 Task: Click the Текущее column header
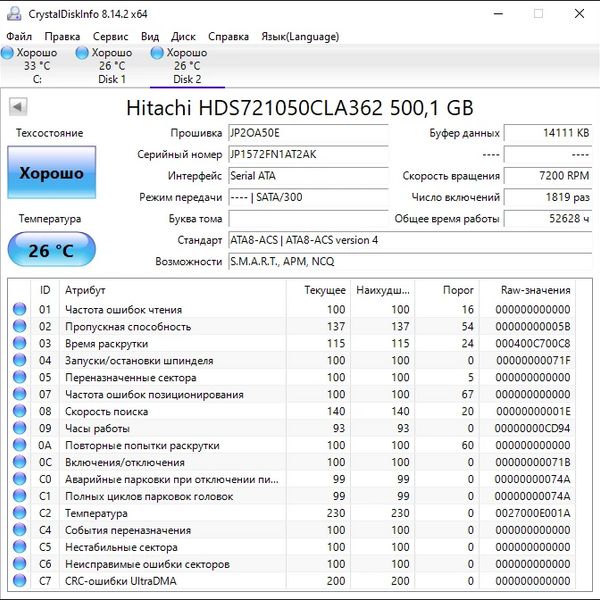point(318,290)
